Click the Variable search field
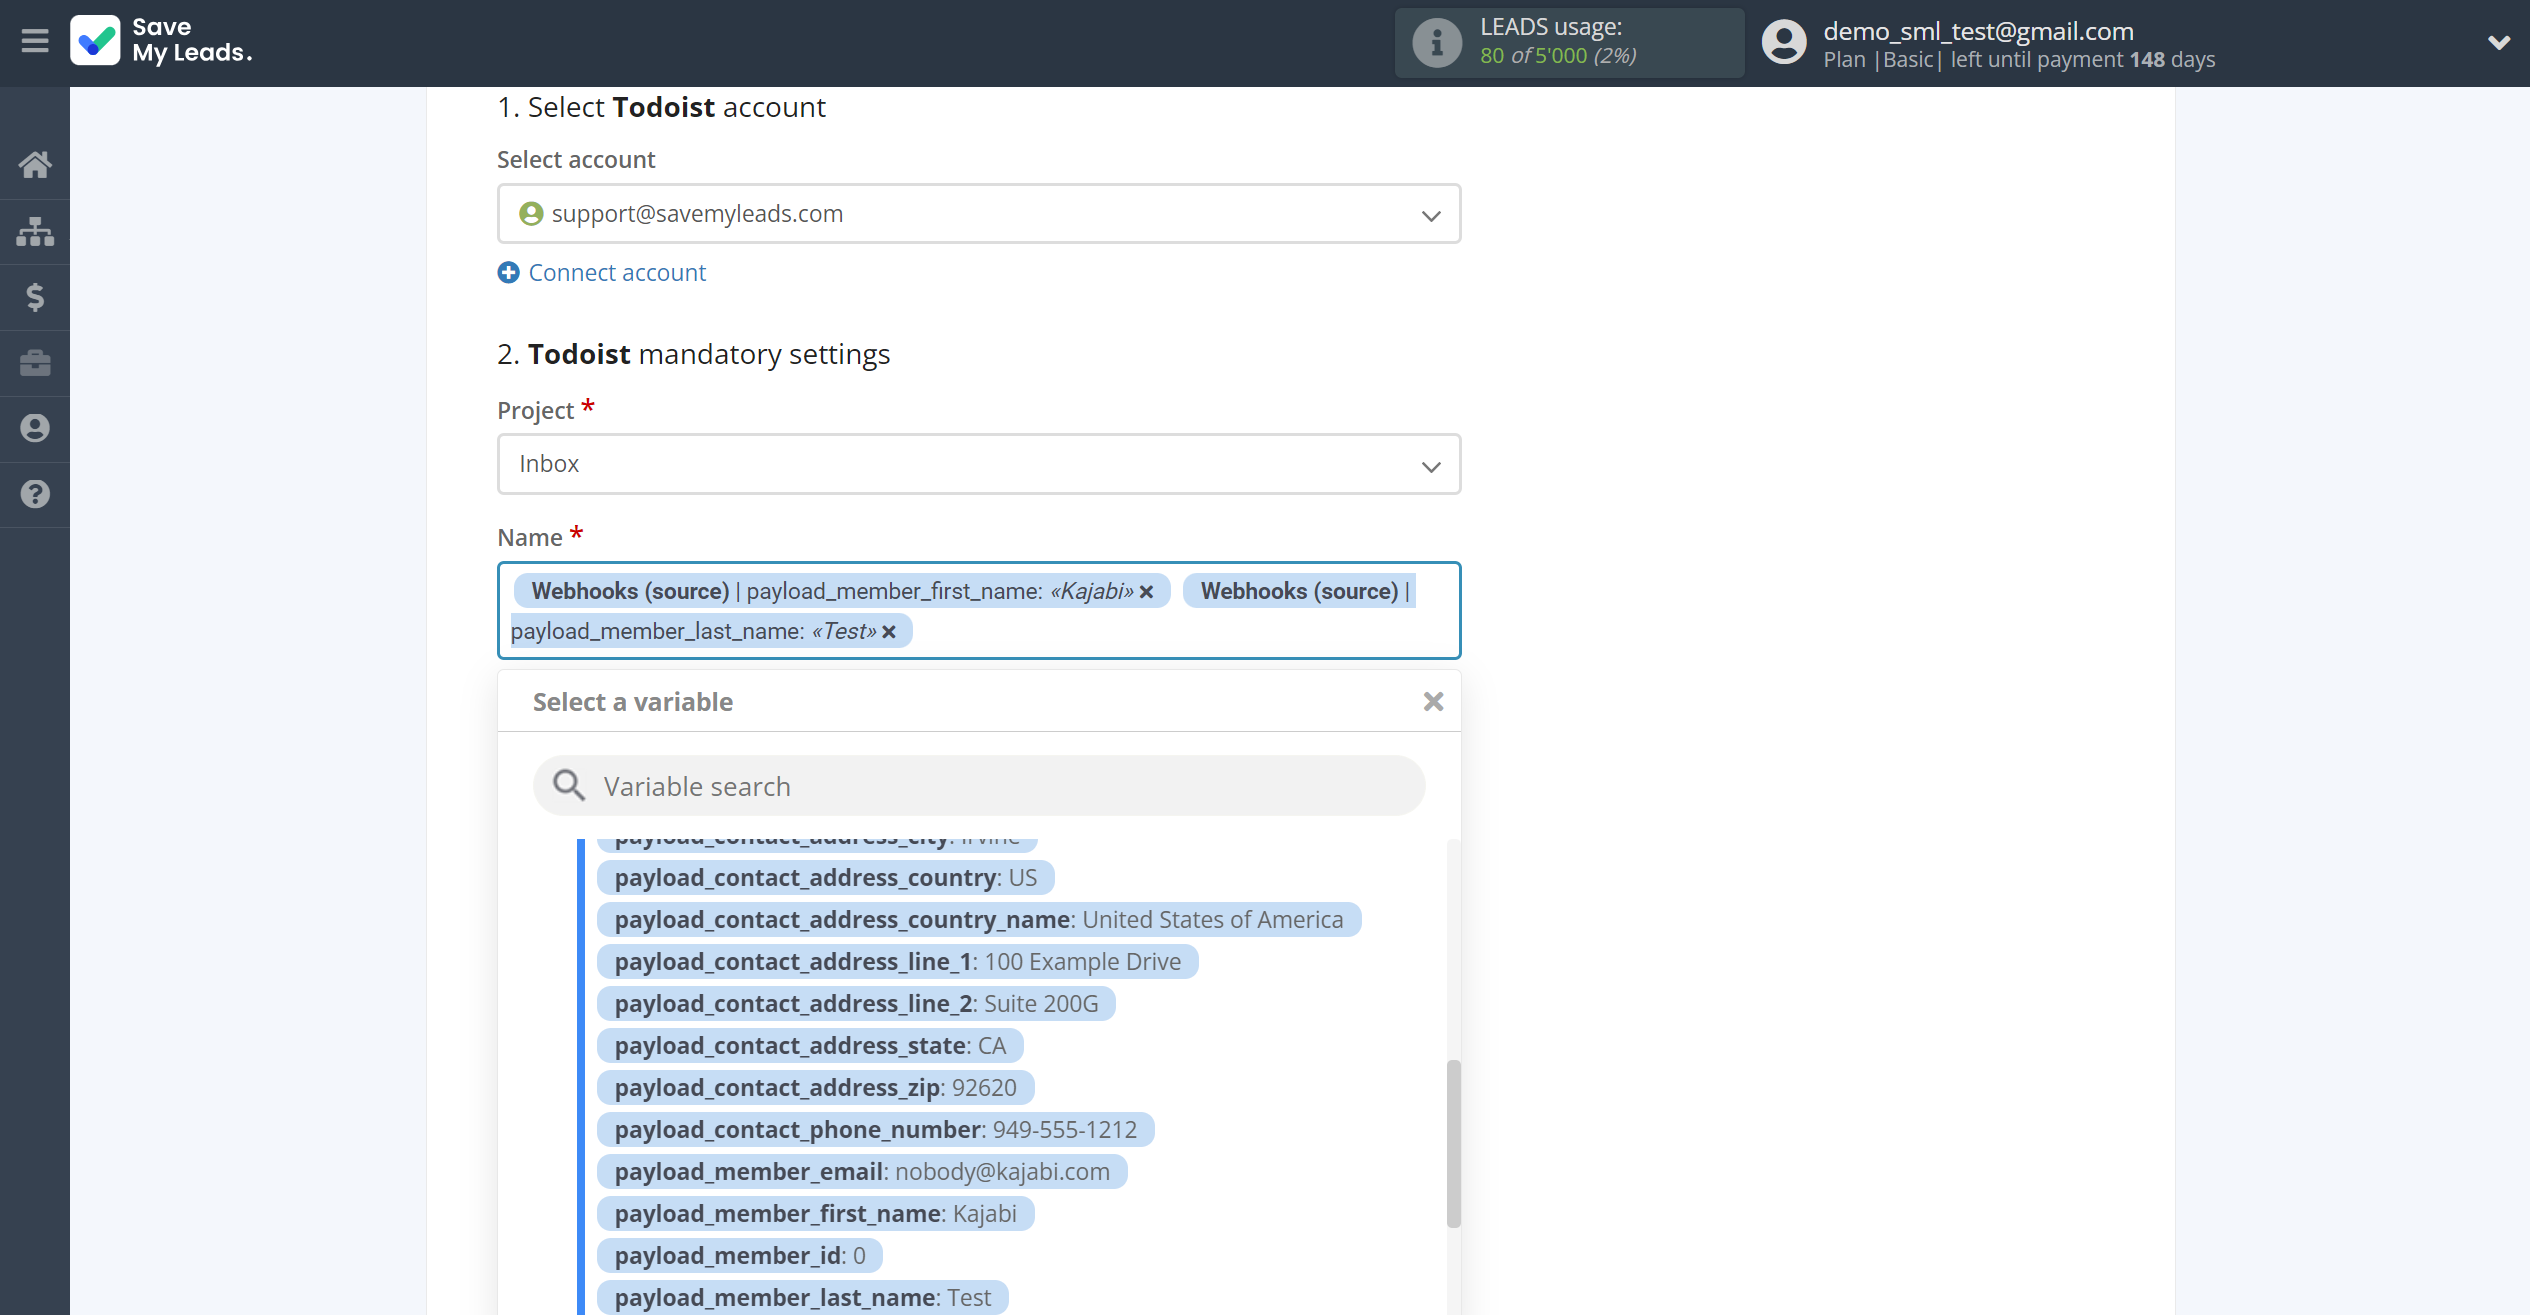This screenshot has height=1315, width=2530. 979,786
